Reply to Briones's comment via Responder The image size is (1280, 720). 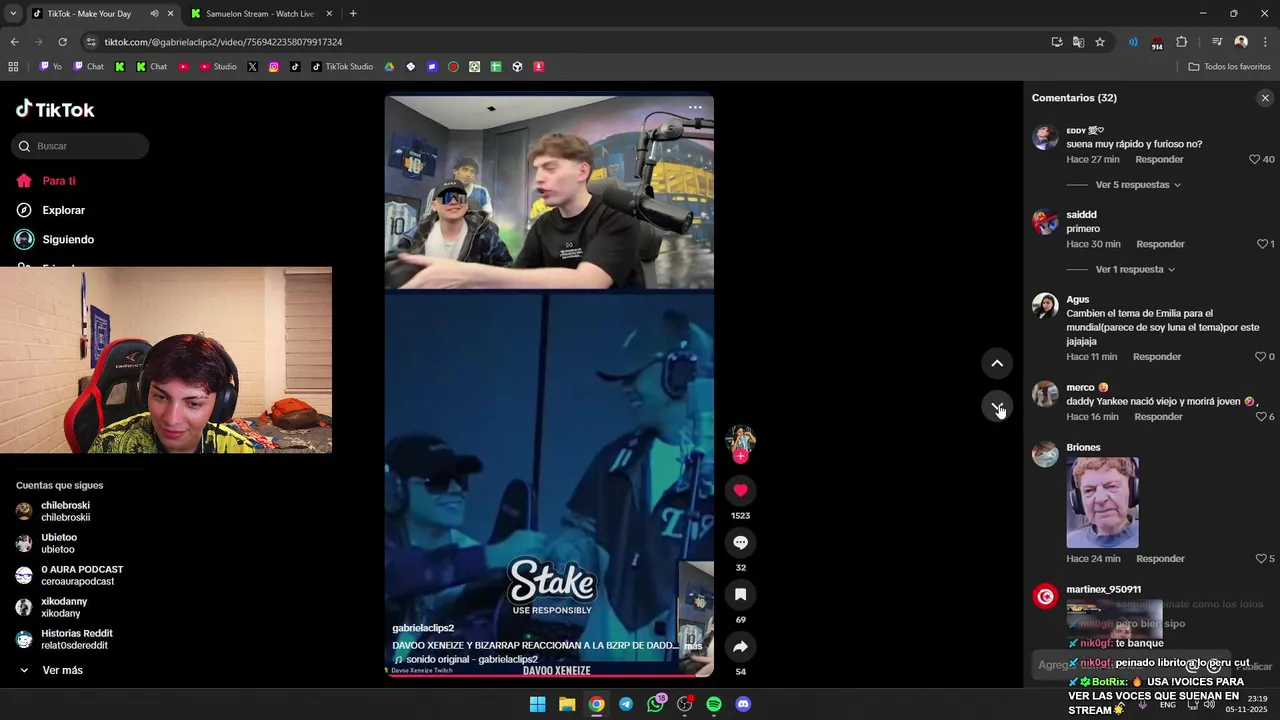tap(1160, 559)
